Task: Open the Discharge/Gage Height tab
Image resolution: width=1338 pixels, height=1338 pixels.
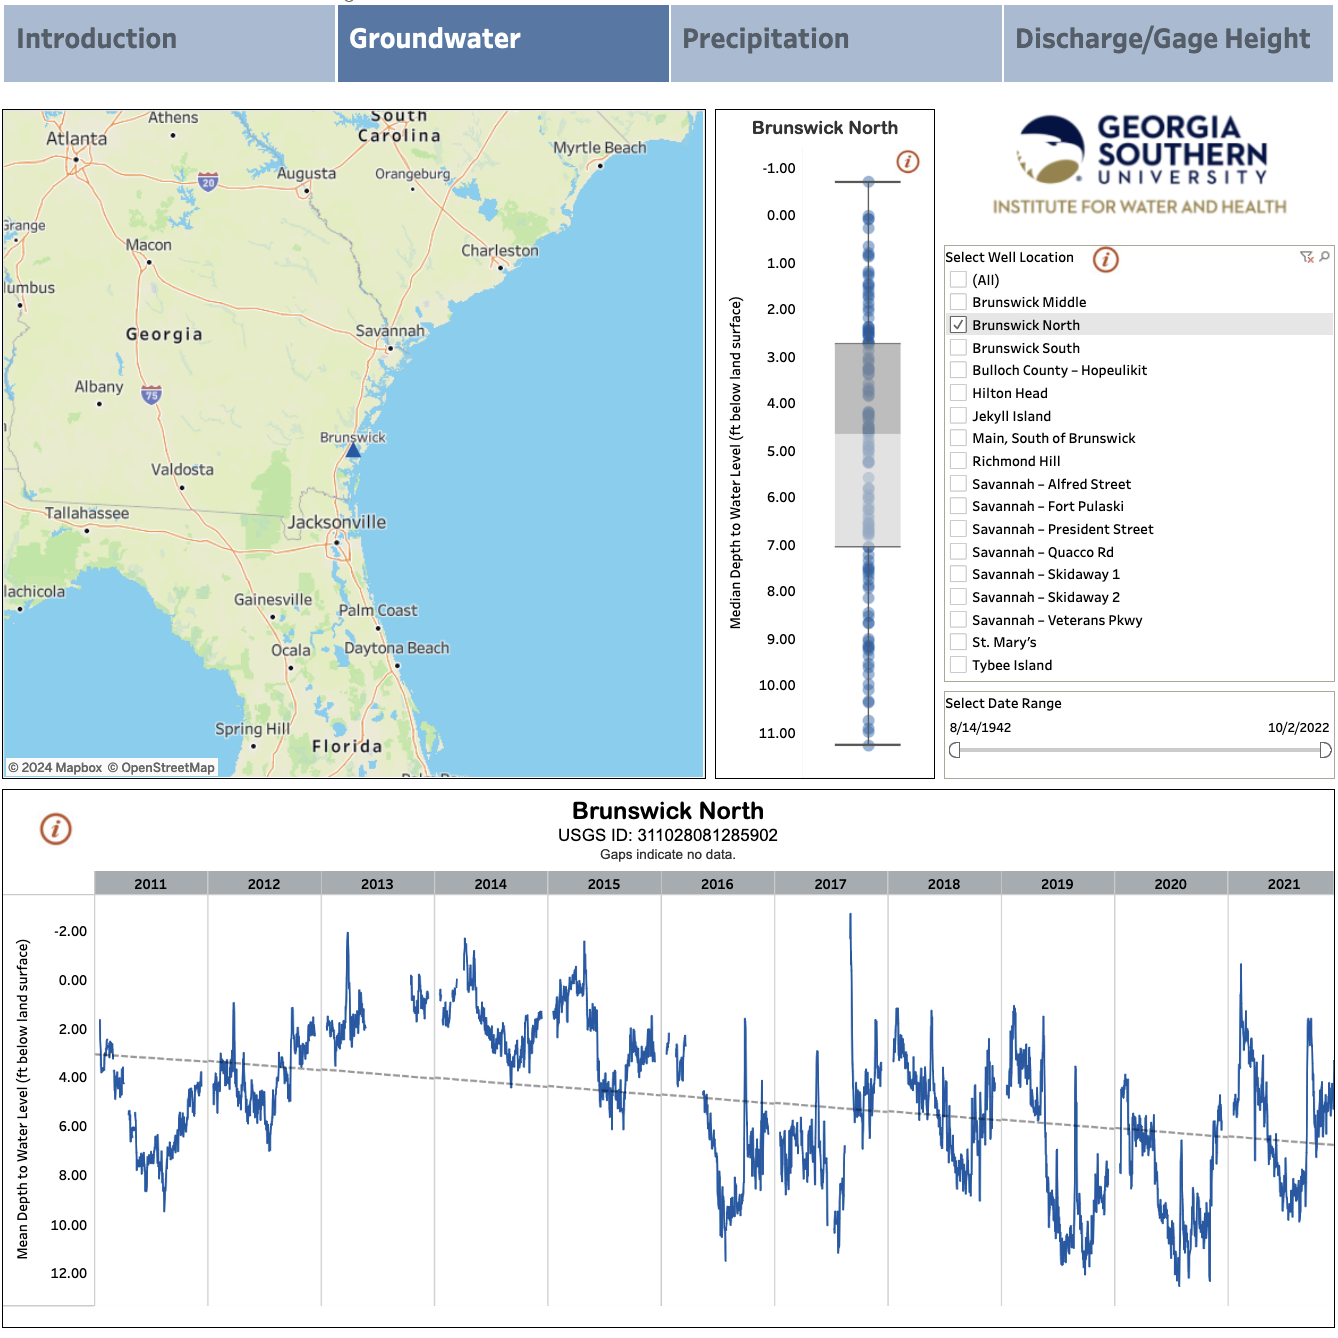Action: tap(1163, 39)
